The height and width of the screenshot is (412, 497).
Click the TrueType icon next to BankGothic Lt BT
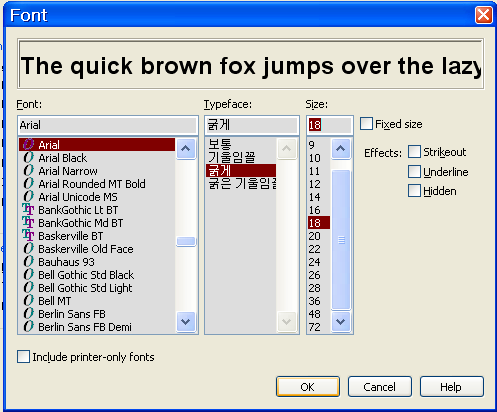pos(28,210)
